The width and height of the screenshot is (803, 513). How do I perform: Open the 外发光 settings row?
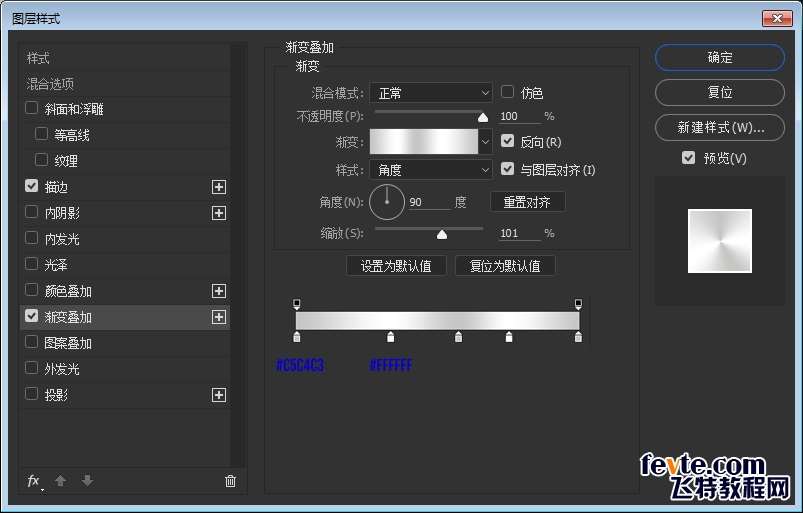[x=125, y=369]
